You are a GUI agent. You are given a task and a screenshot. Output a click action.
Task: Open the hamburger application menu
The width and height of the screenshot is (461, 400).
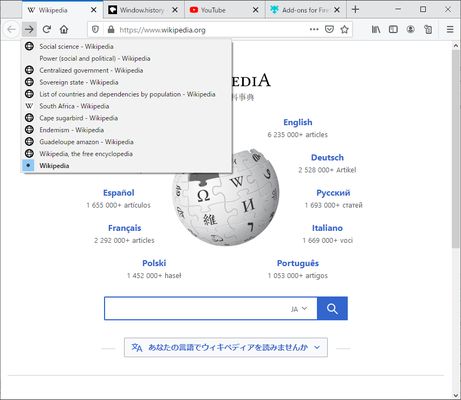(450, 29)
